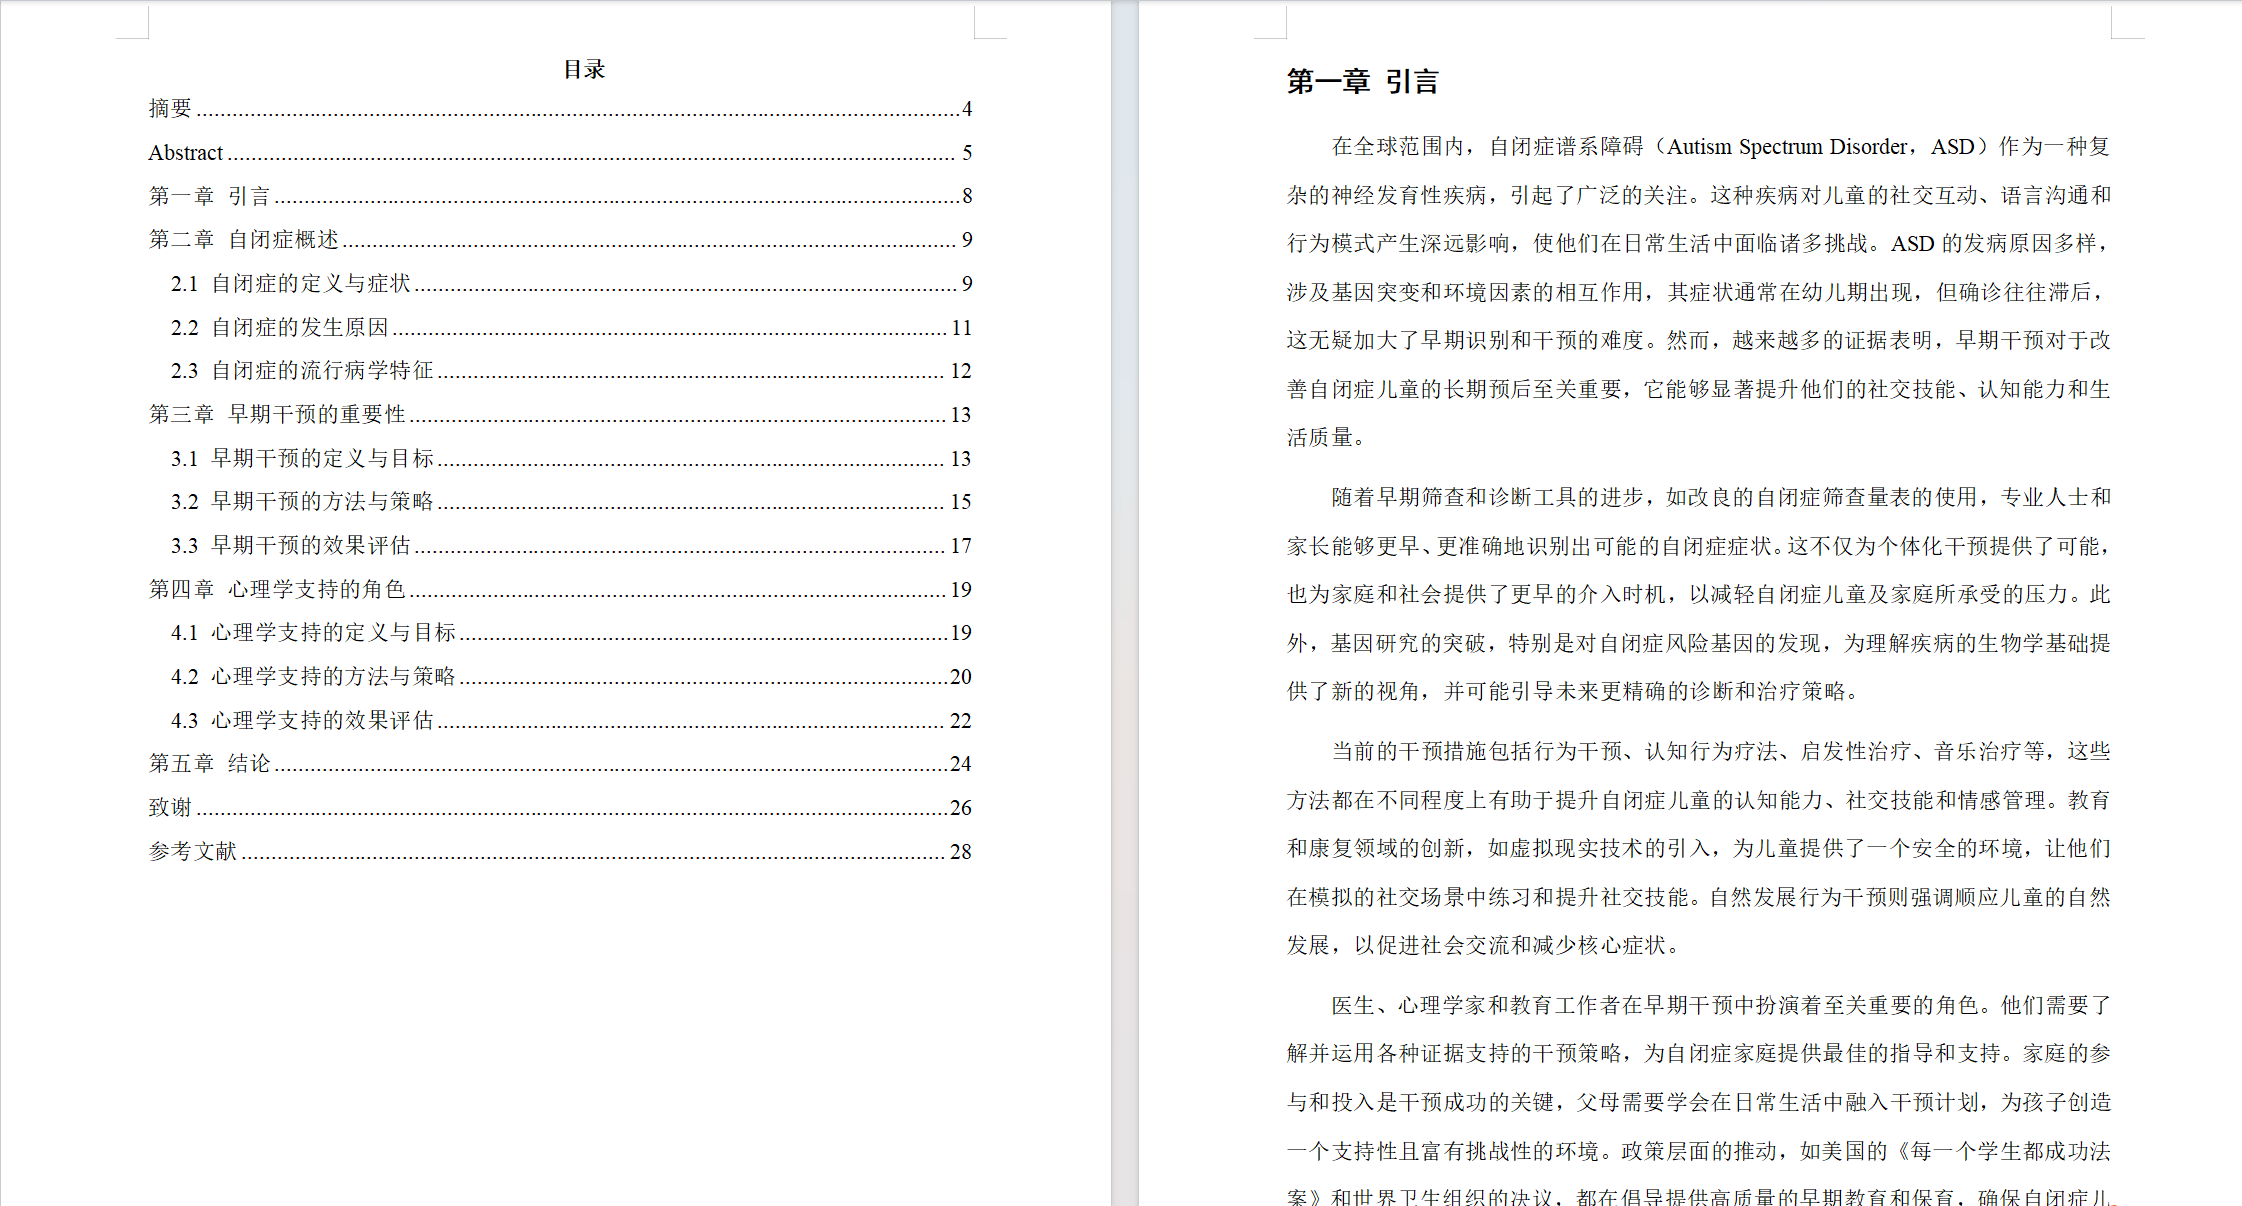Select 3.2 早期干预的方法与策略 entry
This screenshot has width=2242, height=1206.
[x=301, y=502]
